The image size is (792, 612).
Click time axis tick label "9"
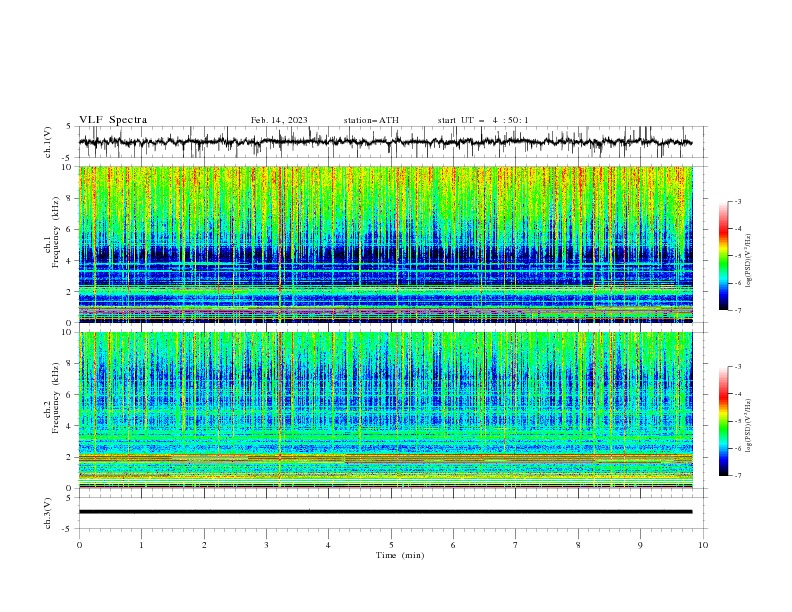tap(640, 545)
